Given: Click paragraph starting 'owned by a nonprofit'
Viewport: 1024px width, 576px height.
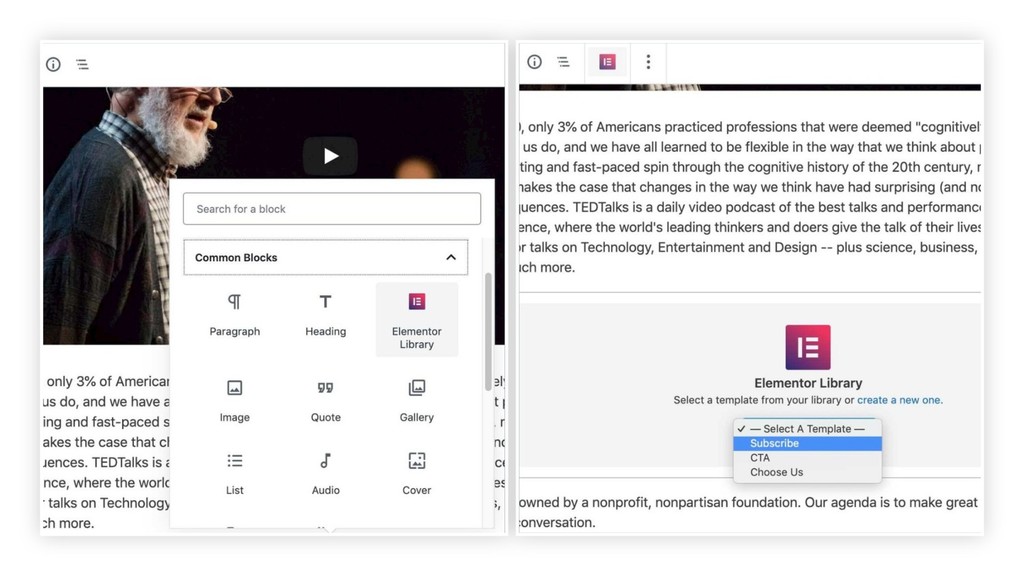Looking at the screenshot, I should (x=749, y=512).
